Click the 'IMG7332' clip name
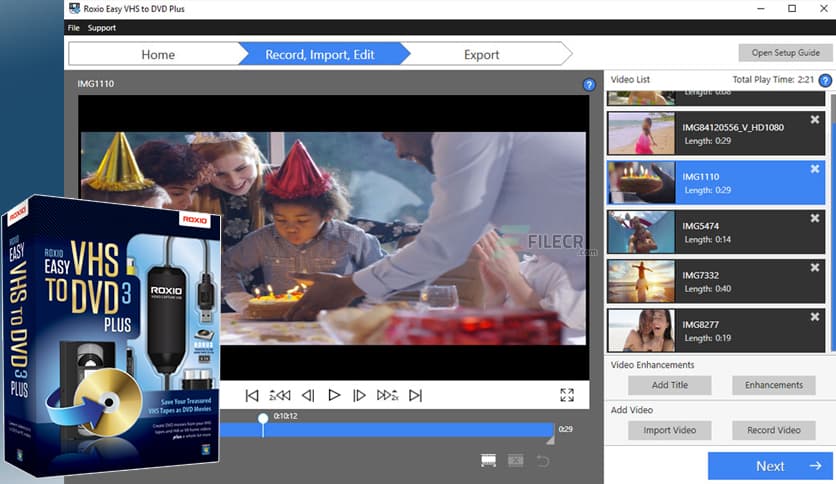The image size is (836, 484). 701,275
